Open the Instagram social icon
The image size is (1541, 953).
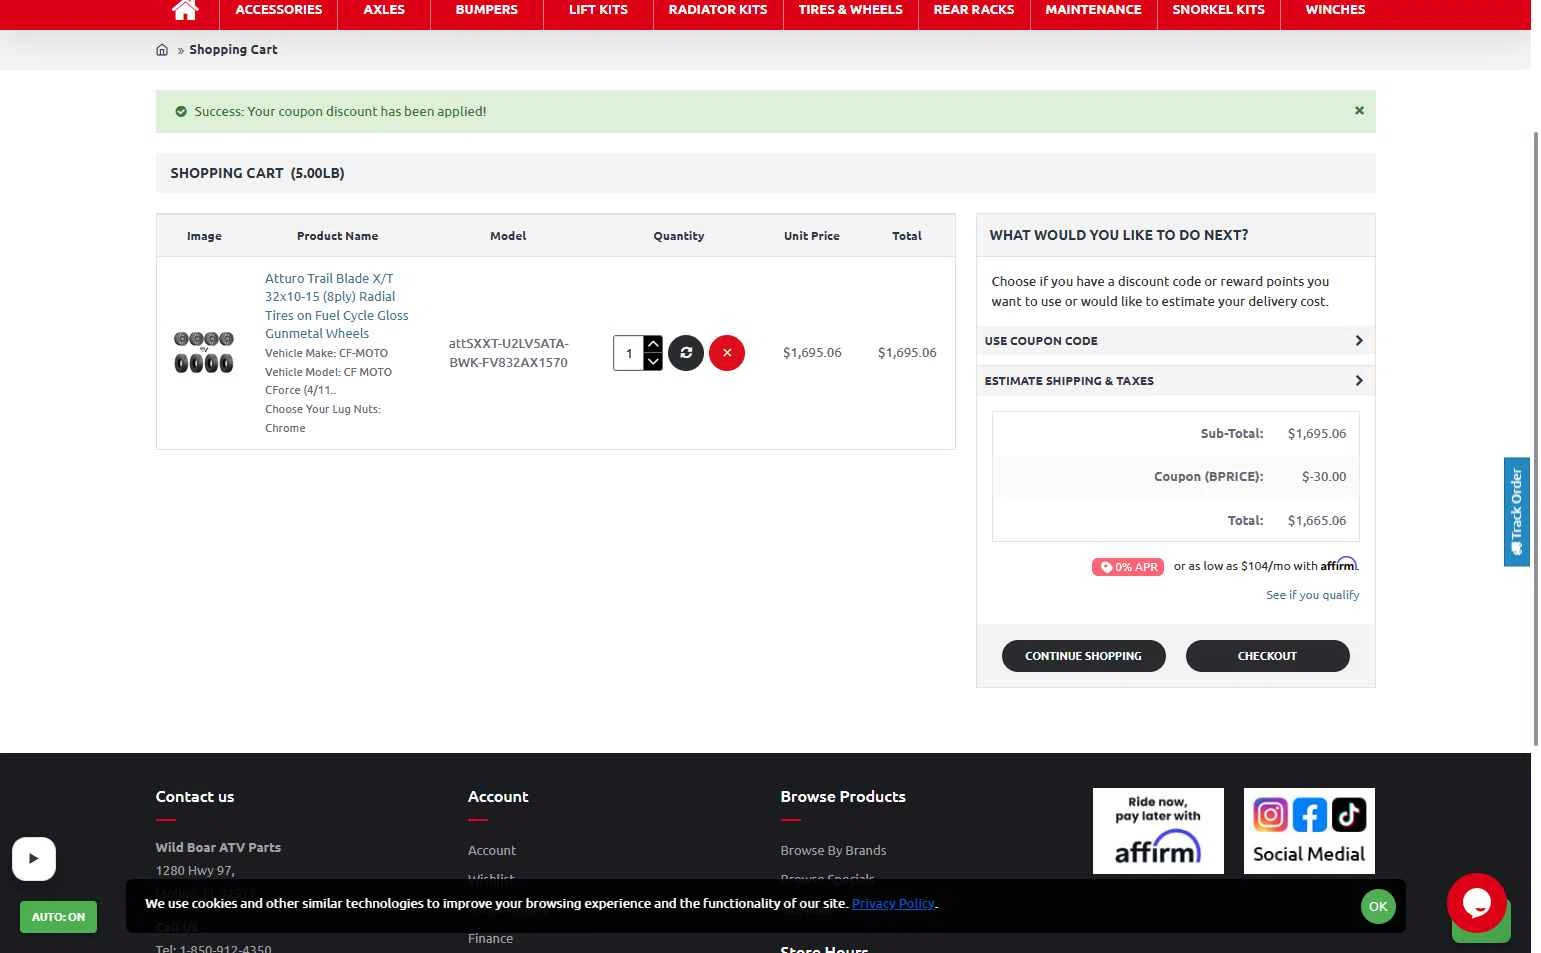pyautogui.click(x=1270, y=815)
